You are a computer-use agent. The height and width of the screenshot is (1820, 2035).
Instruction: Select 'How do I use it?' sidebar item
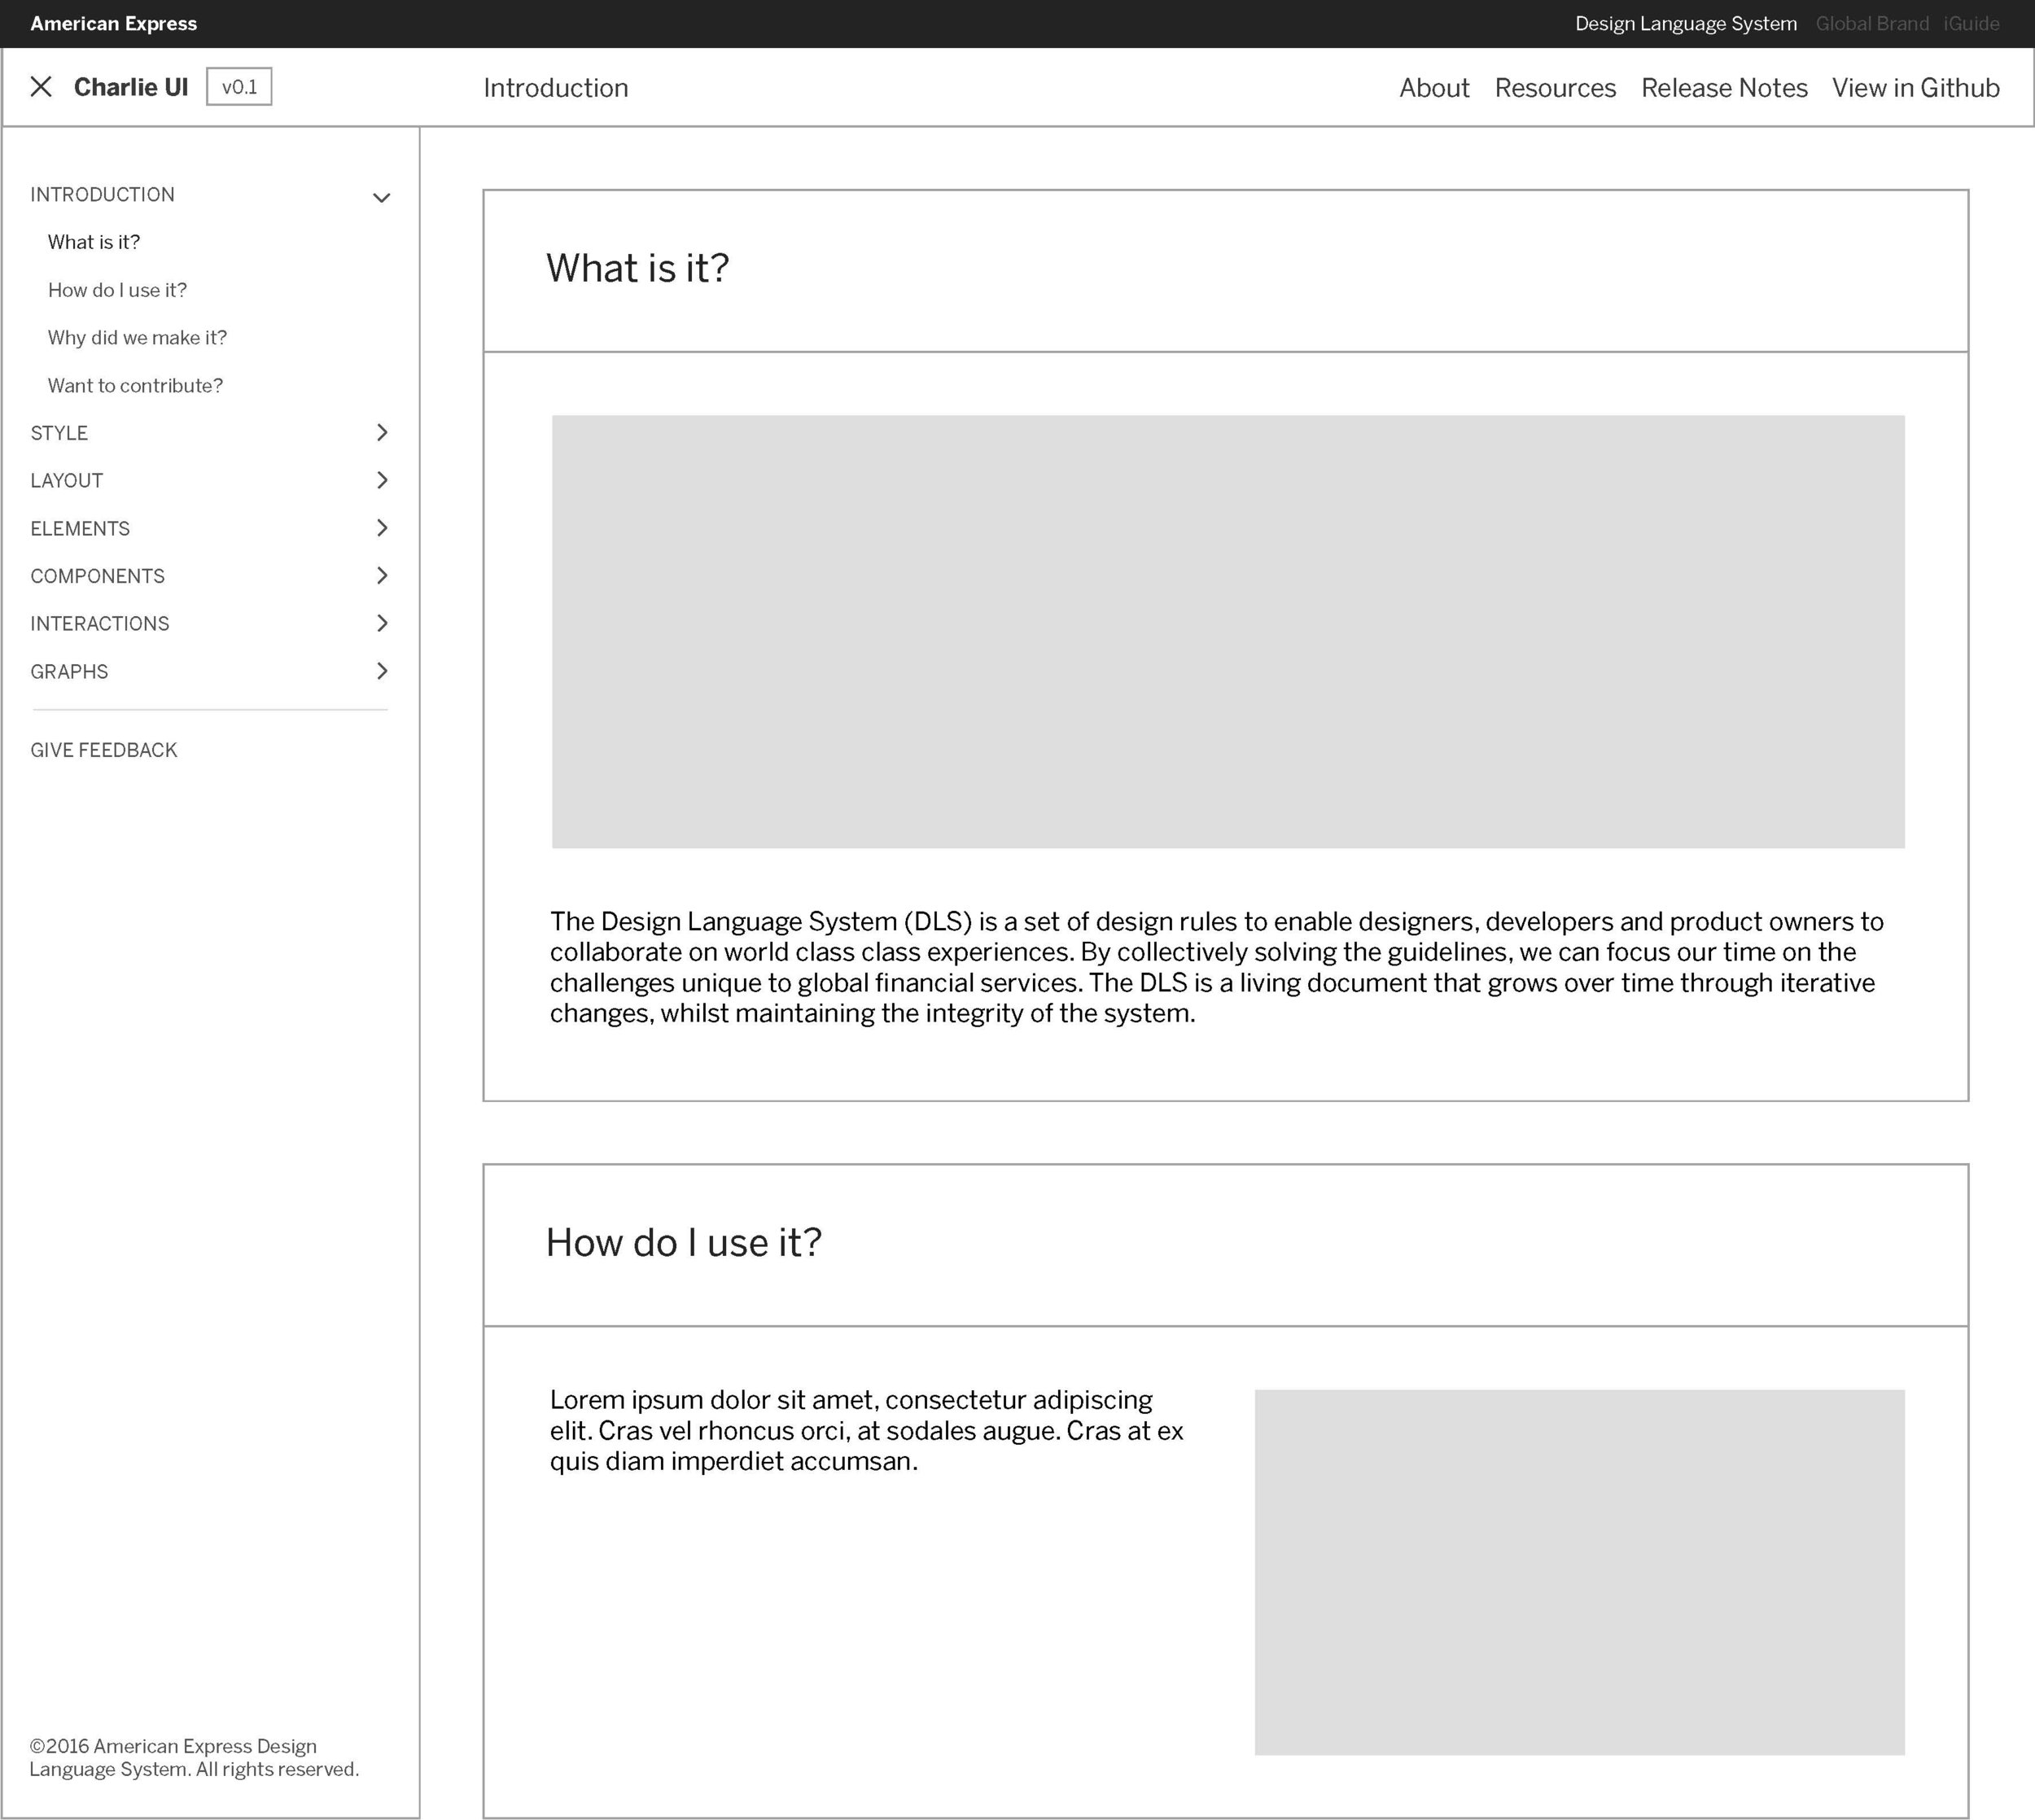[117, 290]
